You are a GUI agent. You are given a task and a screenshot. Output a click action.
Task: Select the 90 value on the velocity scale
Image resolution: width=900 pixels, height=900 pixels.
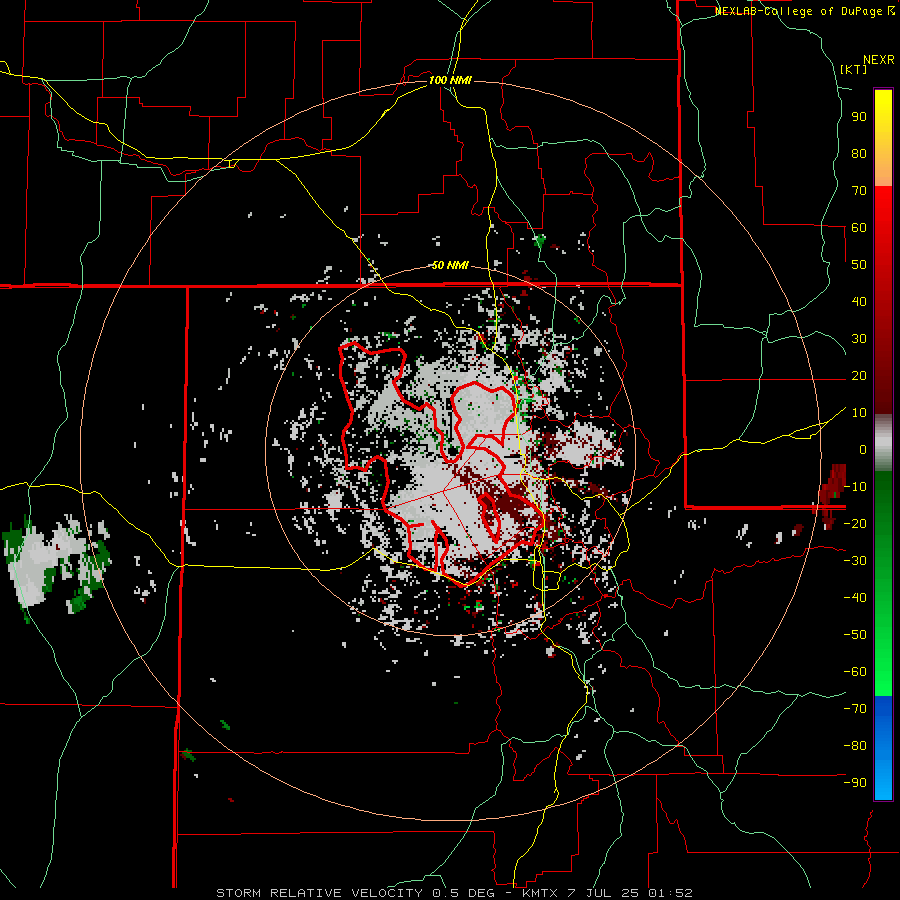tap(859, 117)
